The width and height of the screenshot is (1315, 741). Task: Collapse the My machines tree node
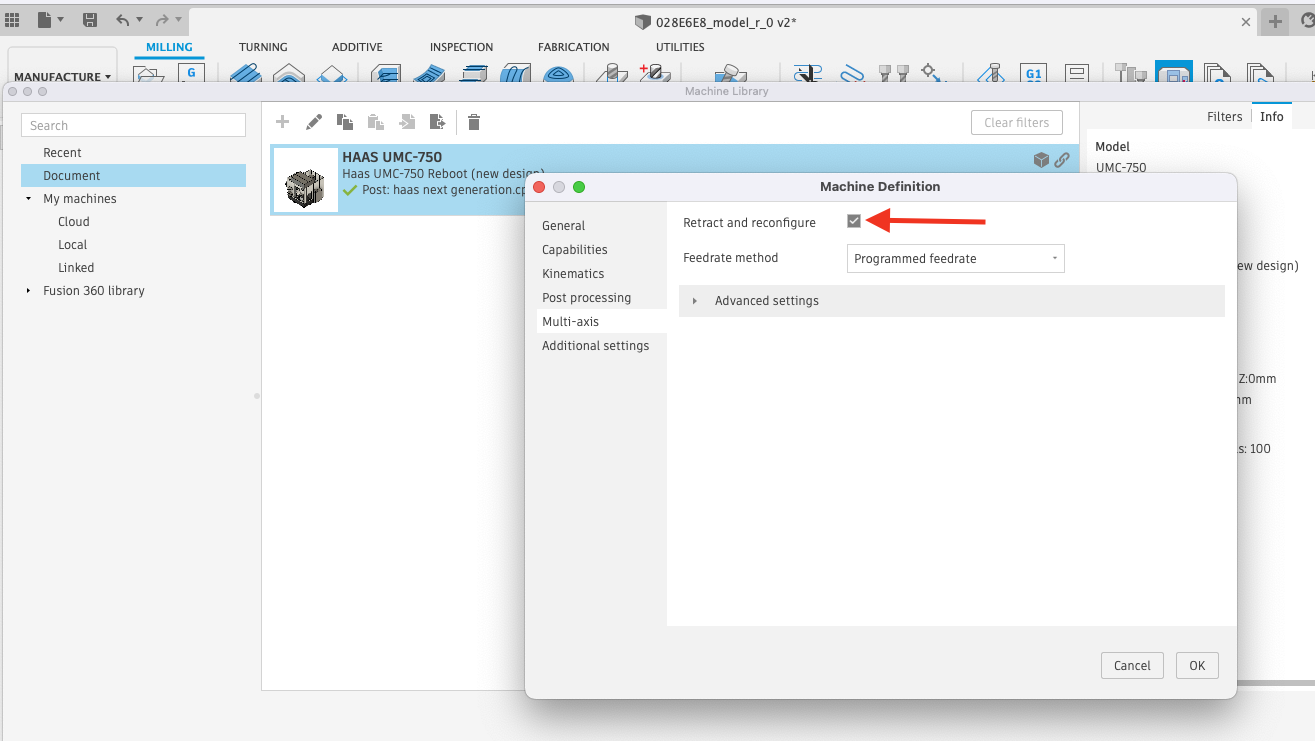[29, 199]
